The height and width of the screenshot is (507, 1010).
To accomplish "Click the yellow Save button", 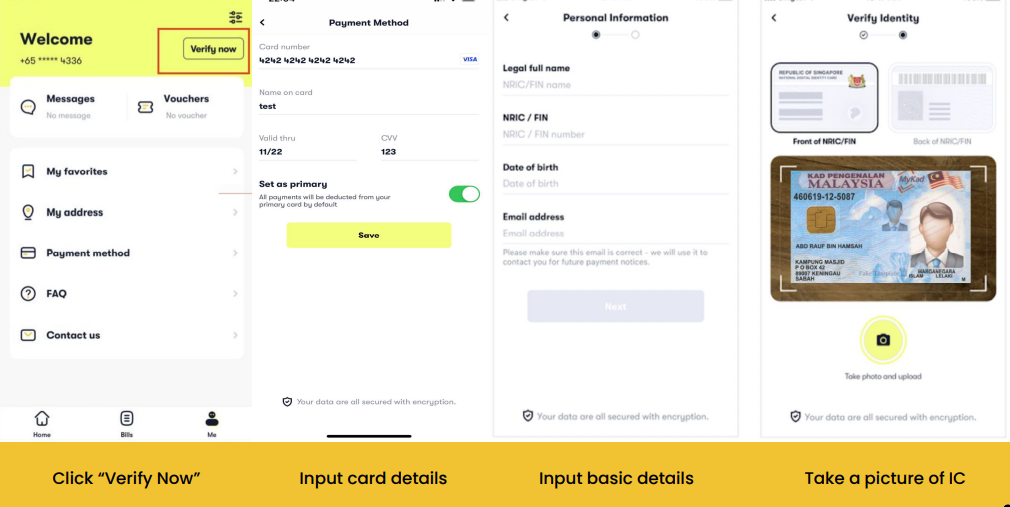I will (368, 235).
